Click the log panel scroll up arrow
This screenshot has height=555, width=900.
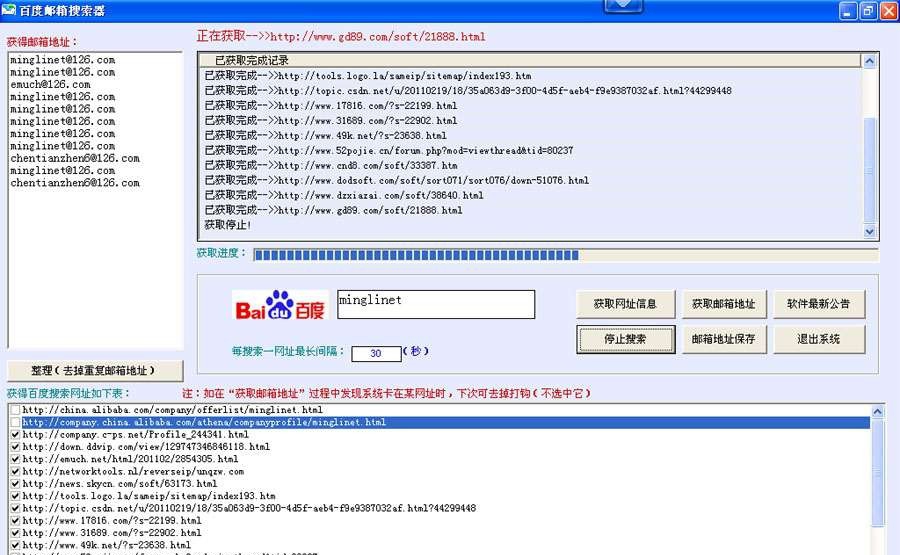870,61
